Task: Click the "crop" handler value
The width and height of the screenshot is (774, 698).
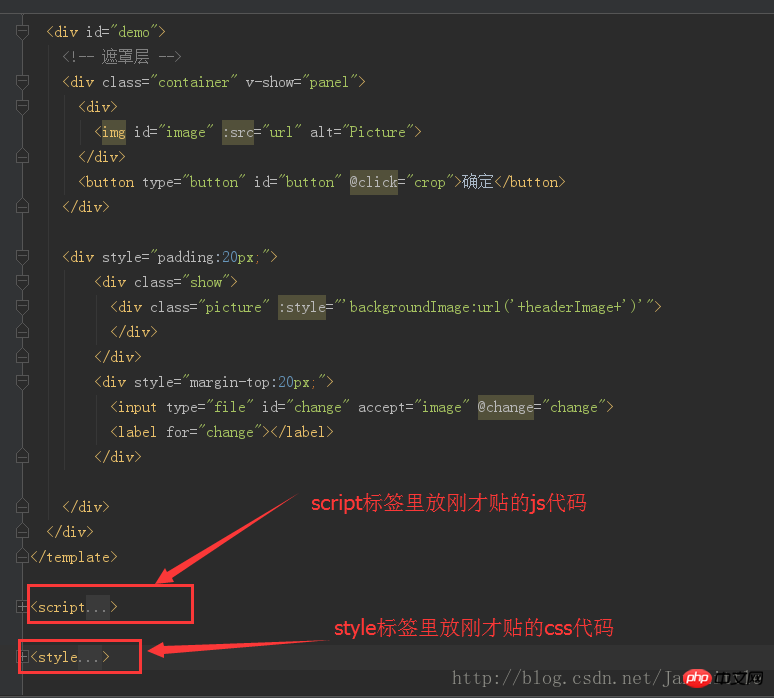Action: tap(430, 182)
